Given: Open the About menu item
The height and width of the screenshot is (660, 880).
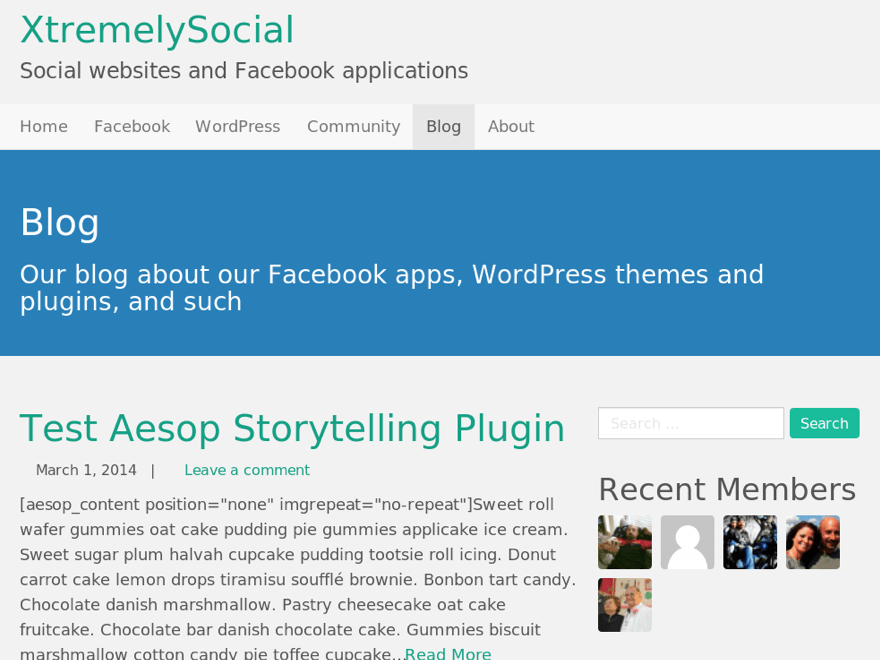Looking at the screenshot, I should coord(511,127).
